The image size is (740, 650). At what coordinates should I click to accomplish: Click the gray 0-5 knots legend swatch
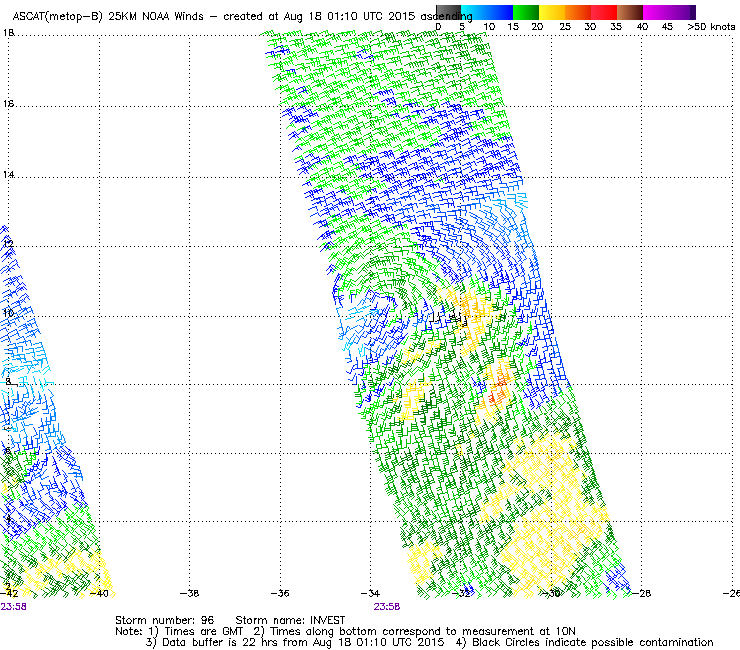click(x=448, y=12)
